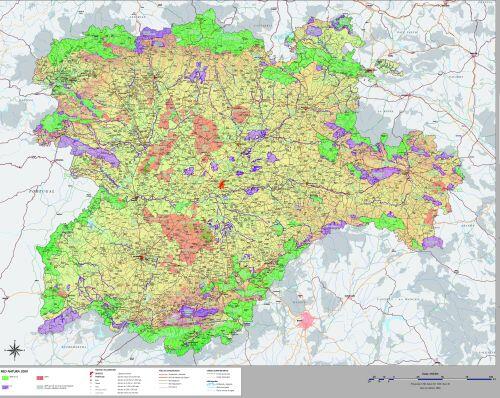Select the green swatch in the legend
The width and height of the screenshot is (500, 398).
click(5, 378)
